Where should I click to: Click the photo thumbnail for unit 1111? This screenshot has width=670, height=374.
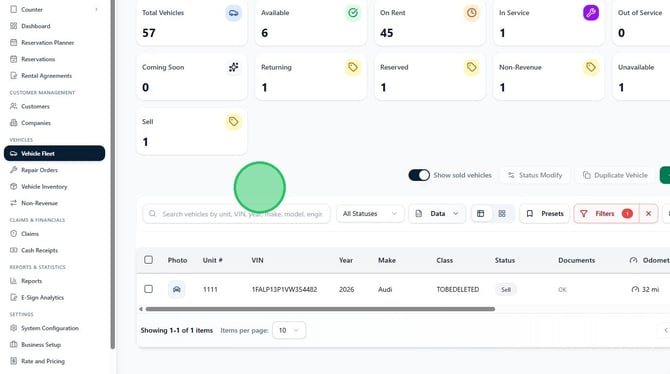[176, 289]
